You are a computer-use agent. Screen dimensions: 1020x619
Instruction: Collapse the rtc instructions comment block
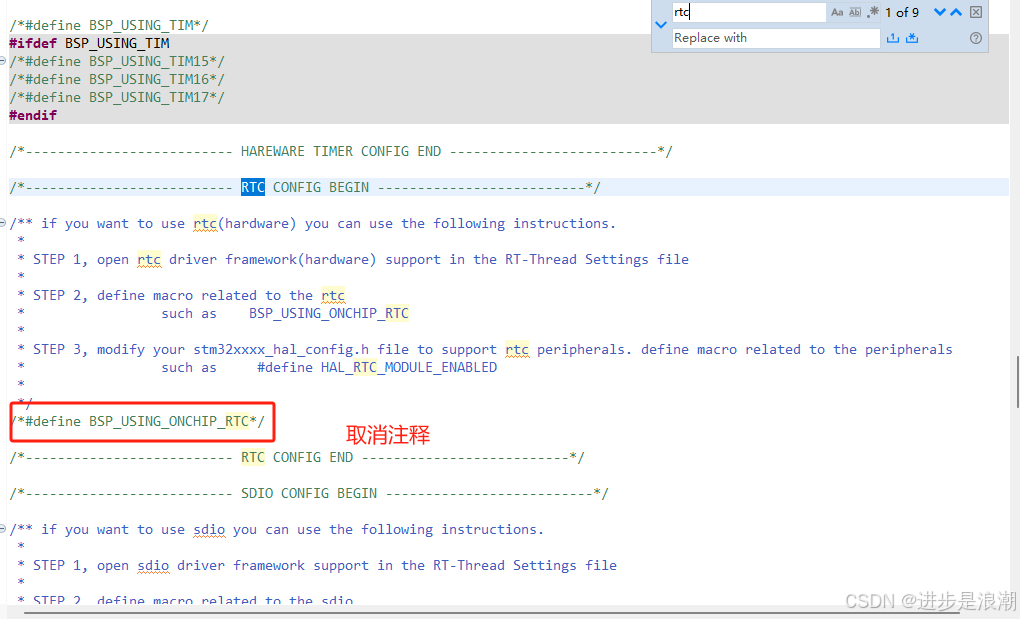tap(7, 222)
